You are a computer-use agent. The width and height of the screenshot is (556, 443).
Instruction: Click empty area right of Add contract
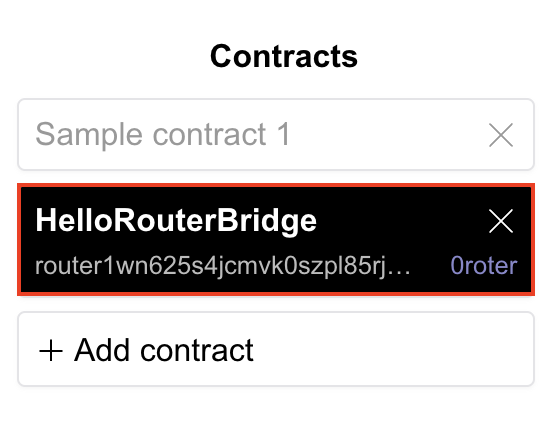[x=390, y=350]
